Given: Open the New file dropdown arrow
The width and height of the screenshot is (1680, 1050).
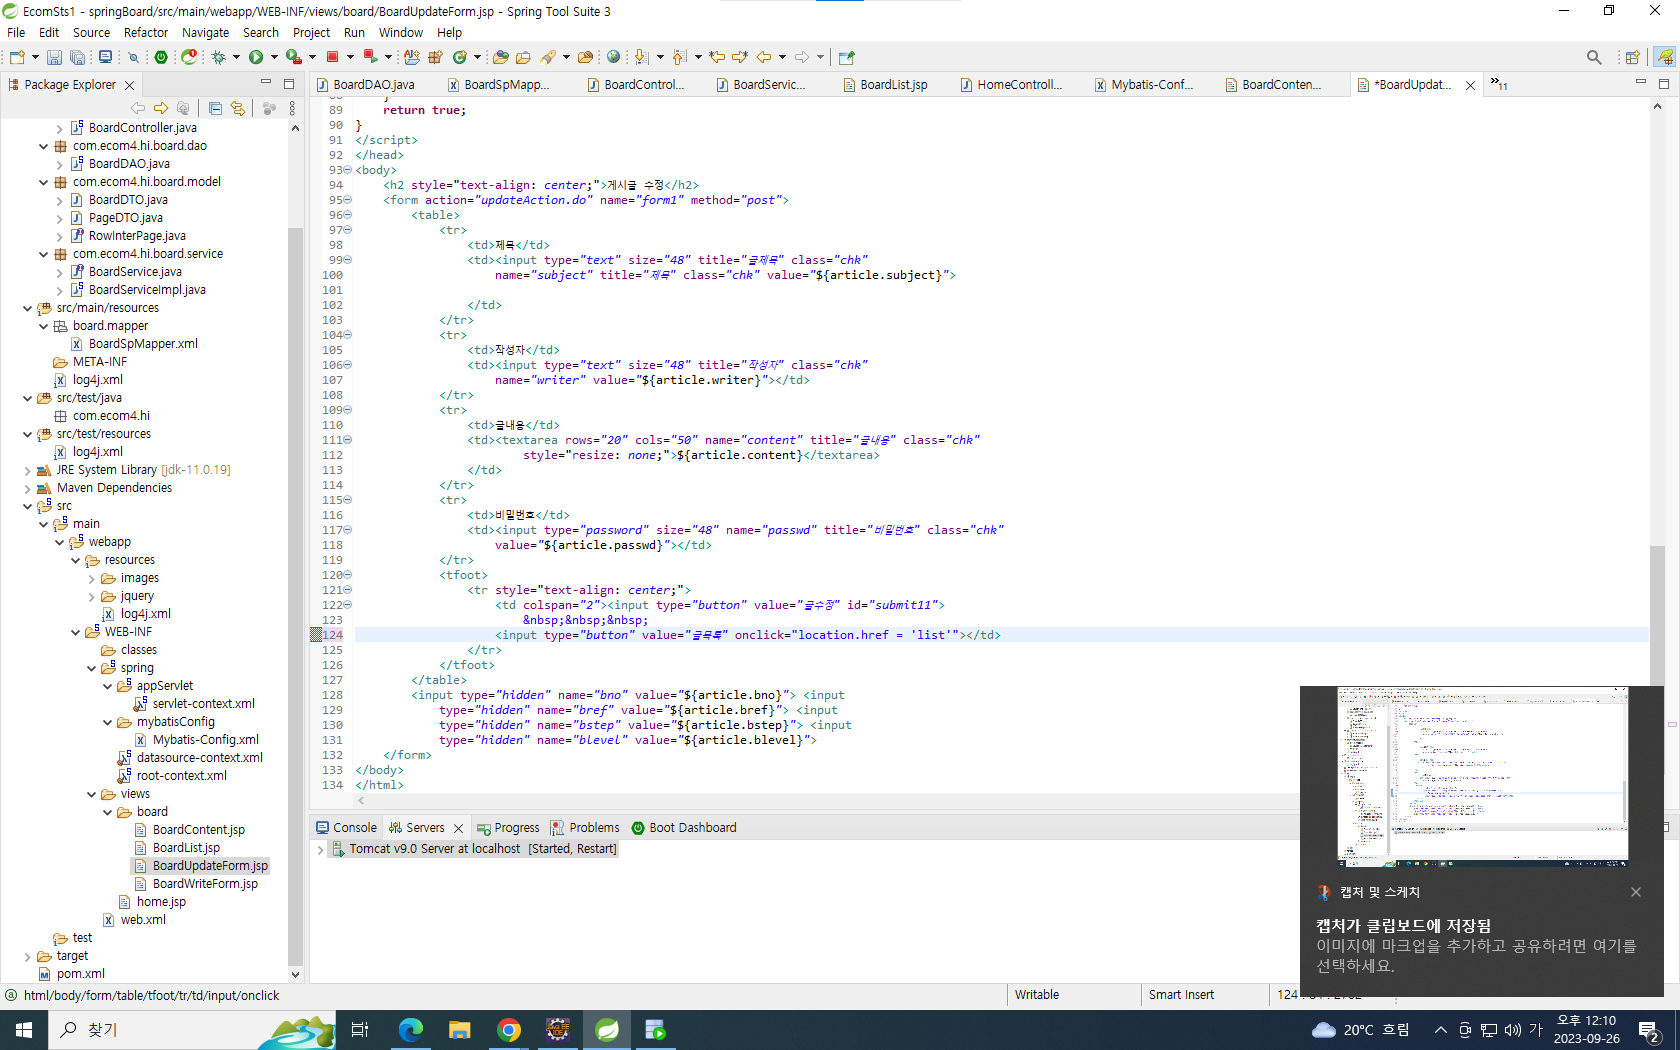Looking at the screenshot, I should 35,57.
